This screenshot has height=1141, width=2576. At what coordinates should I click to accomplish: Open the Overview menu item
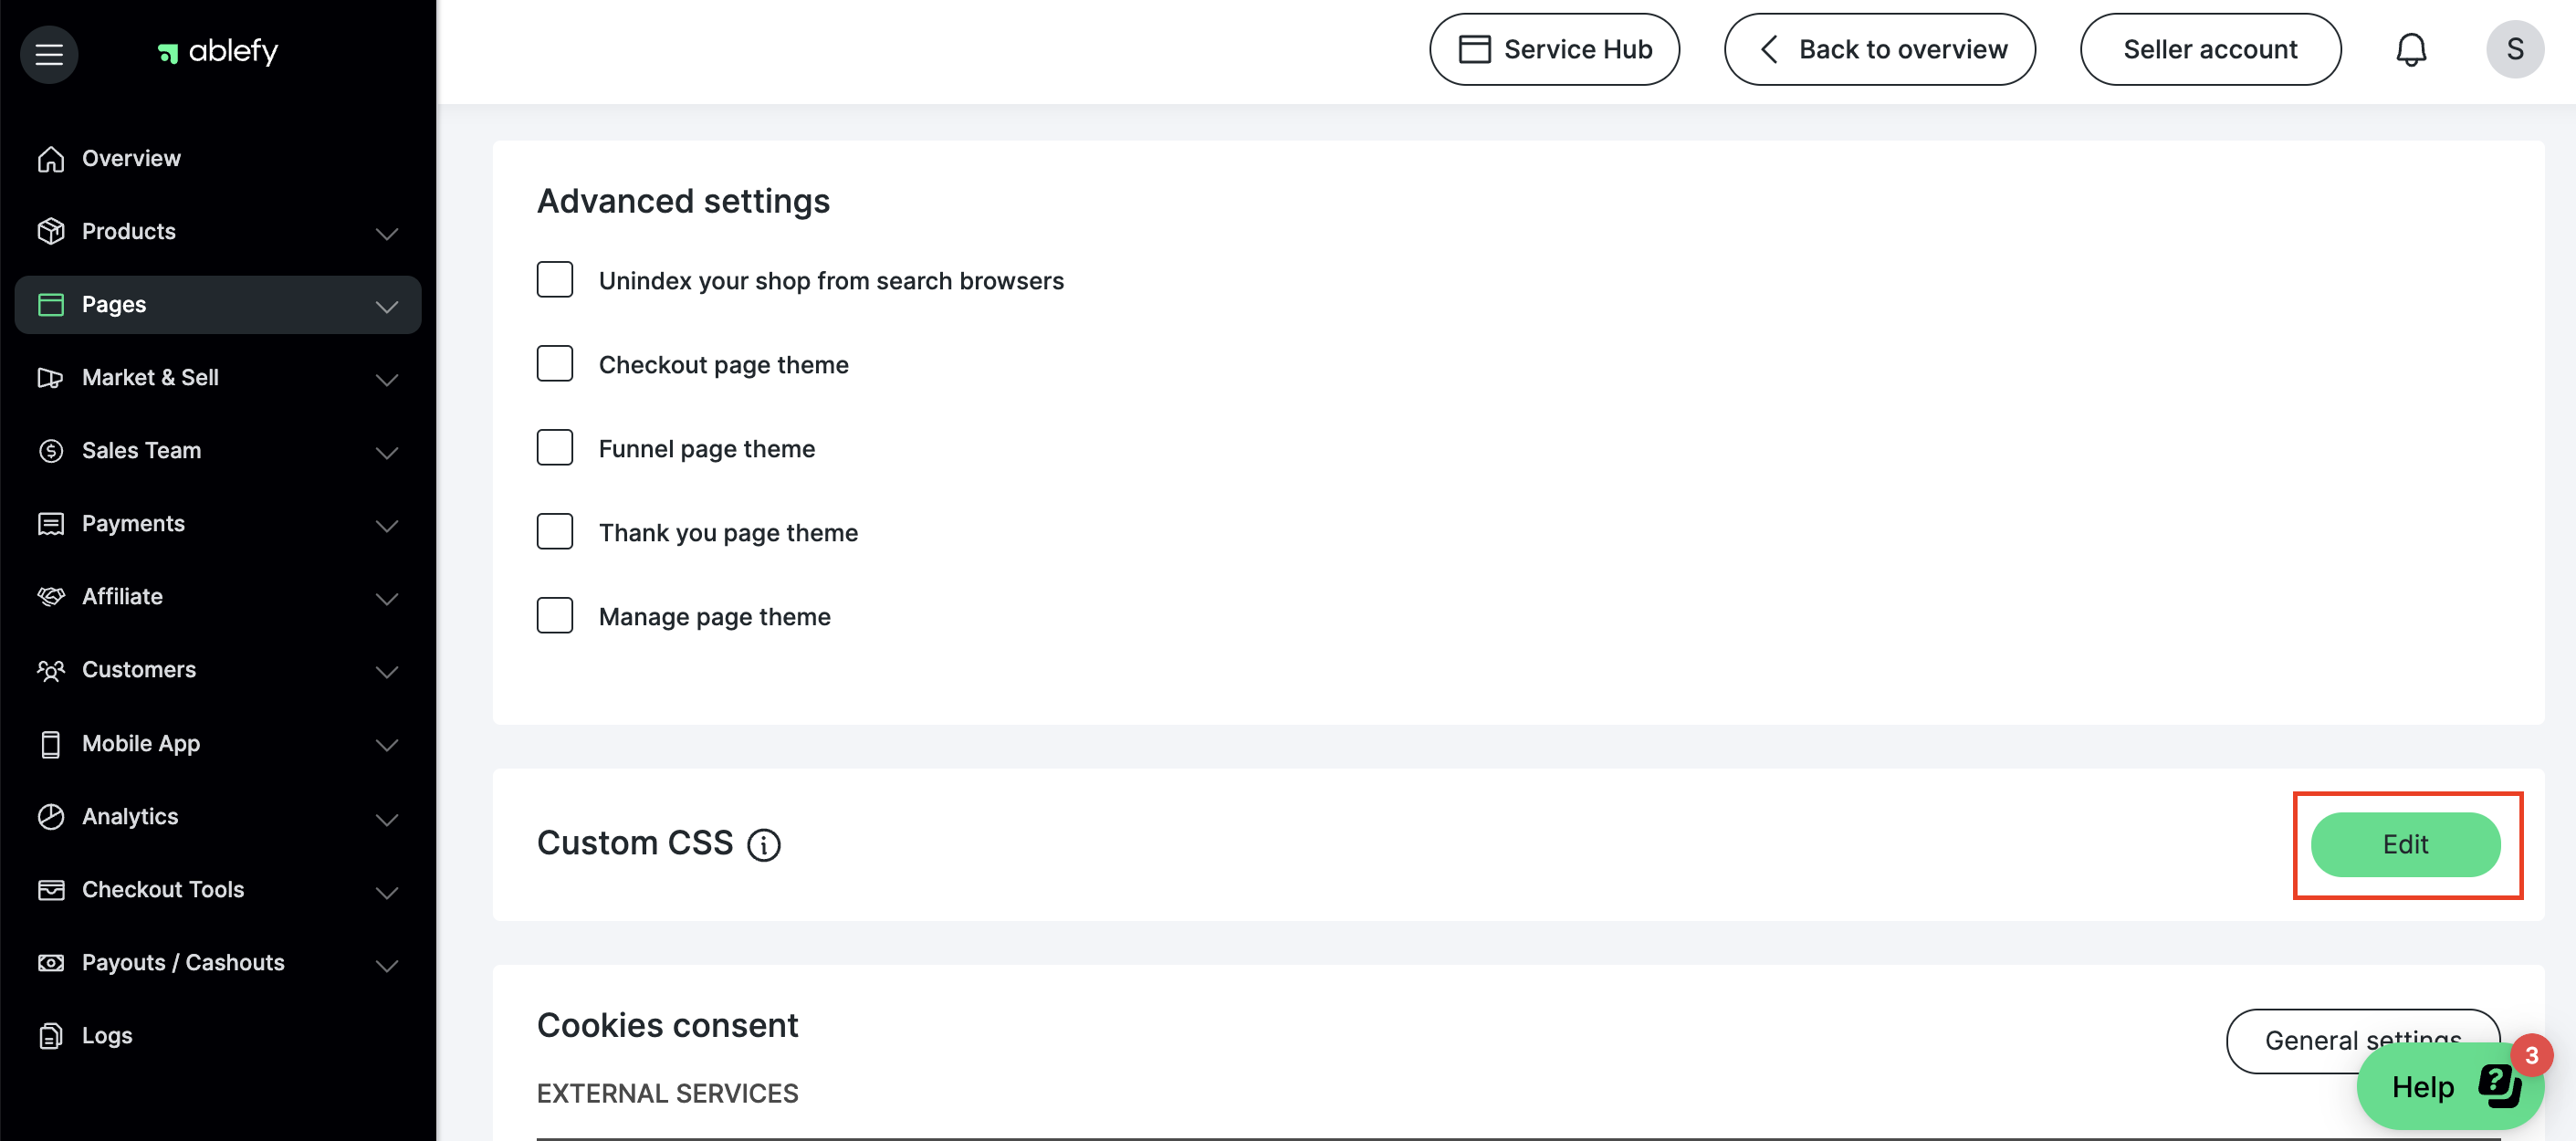[218, 158]
